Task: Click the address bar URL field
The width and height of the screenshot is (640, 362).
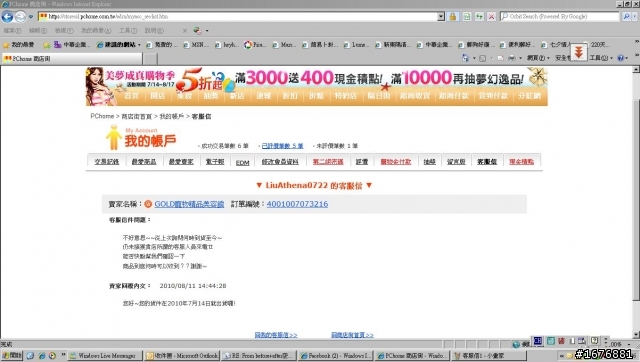Action: 237,17
